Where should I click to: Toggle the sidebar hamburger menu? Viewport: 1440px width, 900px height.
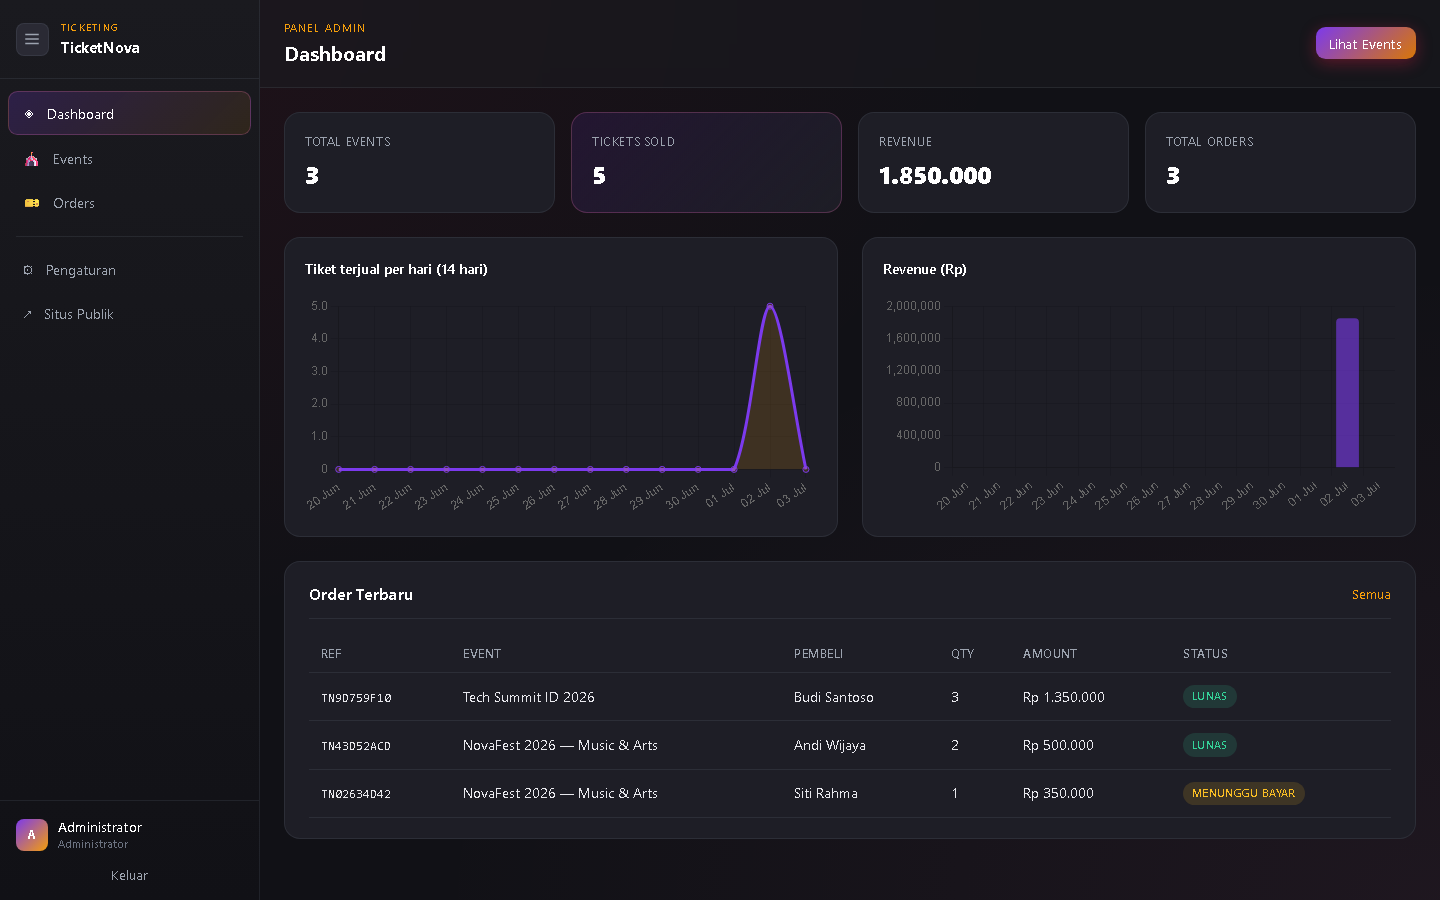pyautogui.click(x=32, y=39)
